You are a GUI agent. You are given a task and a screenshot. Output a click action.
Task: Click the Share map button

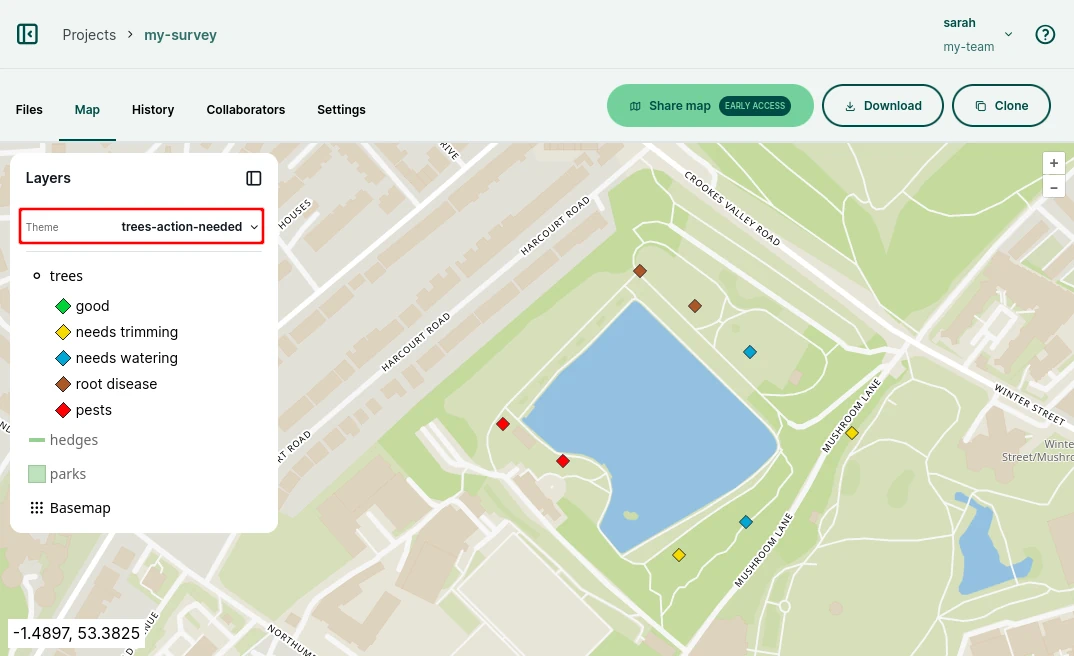(x=710, y=105)
